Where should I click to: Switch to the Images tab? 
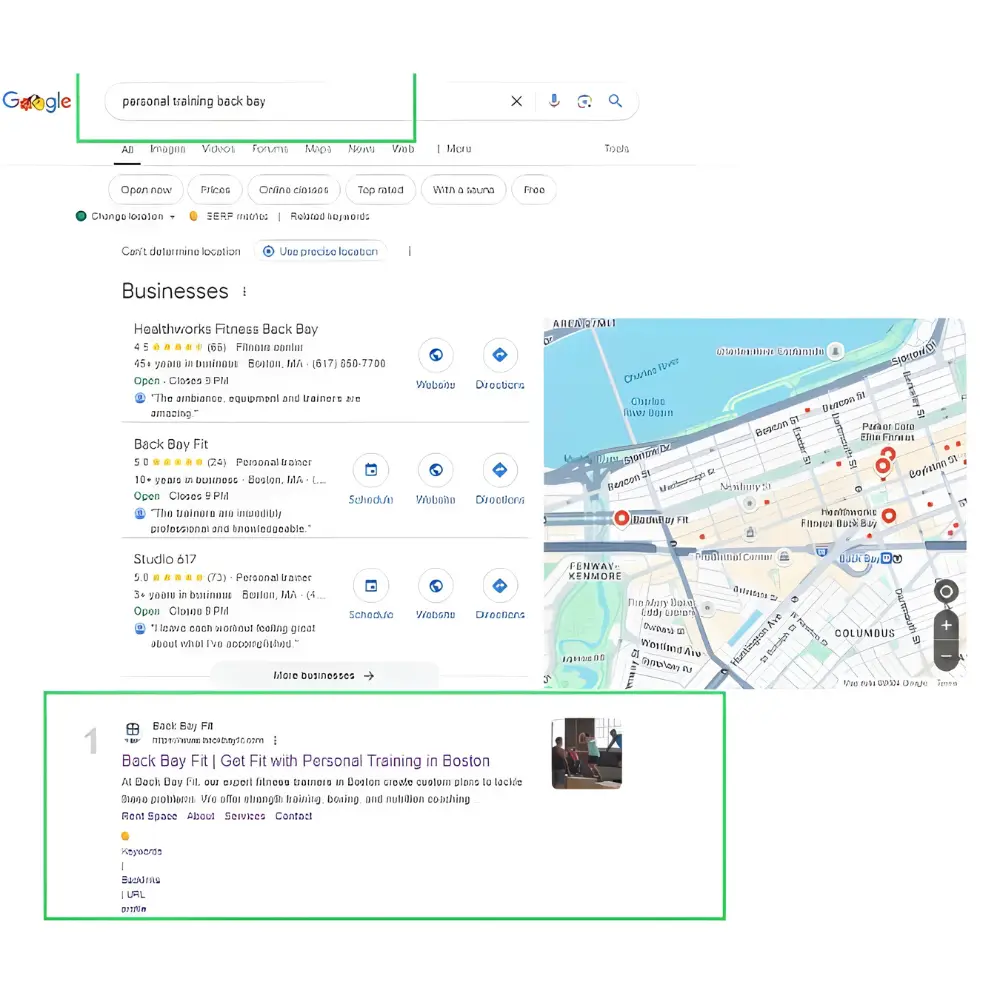tap(168, 149)
